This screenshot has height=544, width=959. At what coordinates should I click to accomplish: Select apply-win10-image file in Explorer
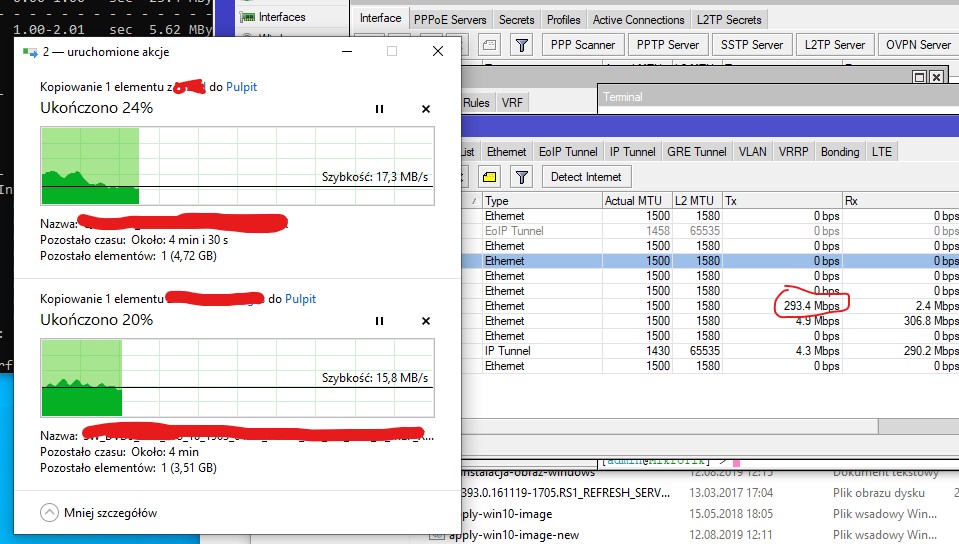tap(507, 514)
